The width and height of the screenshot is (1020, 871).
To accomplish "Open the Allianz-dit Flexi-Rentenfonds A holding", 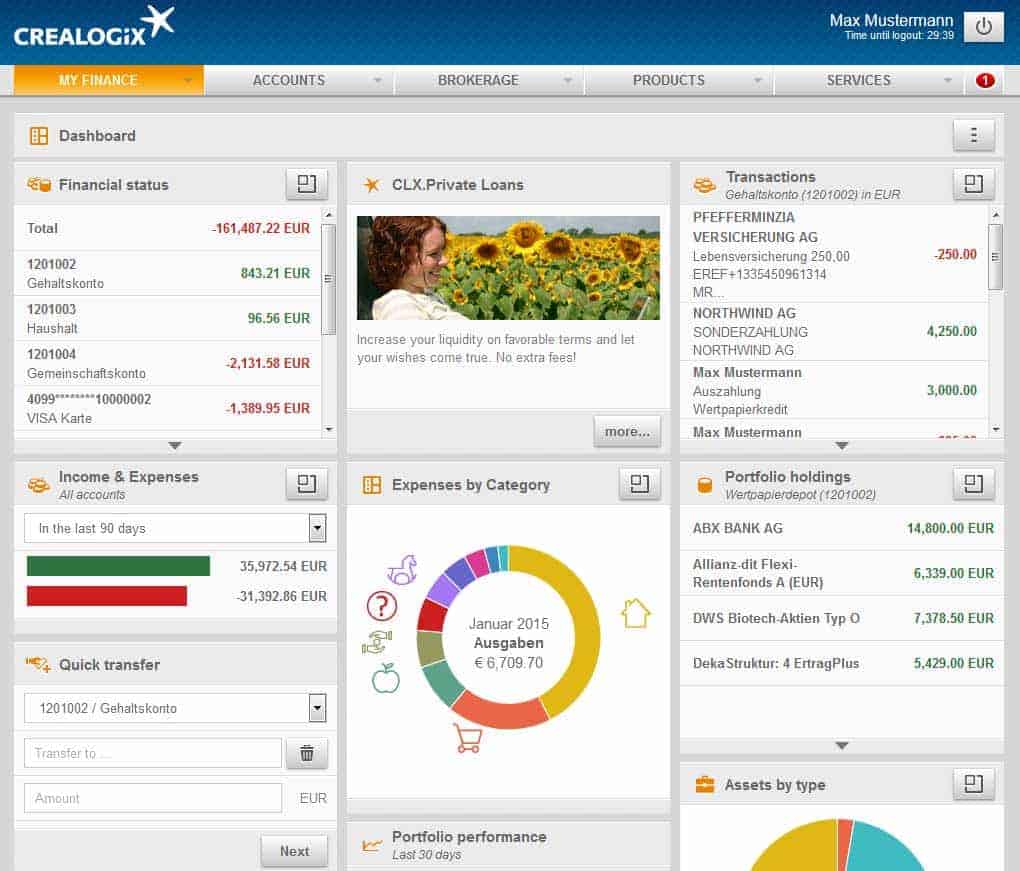I will 842,573.
